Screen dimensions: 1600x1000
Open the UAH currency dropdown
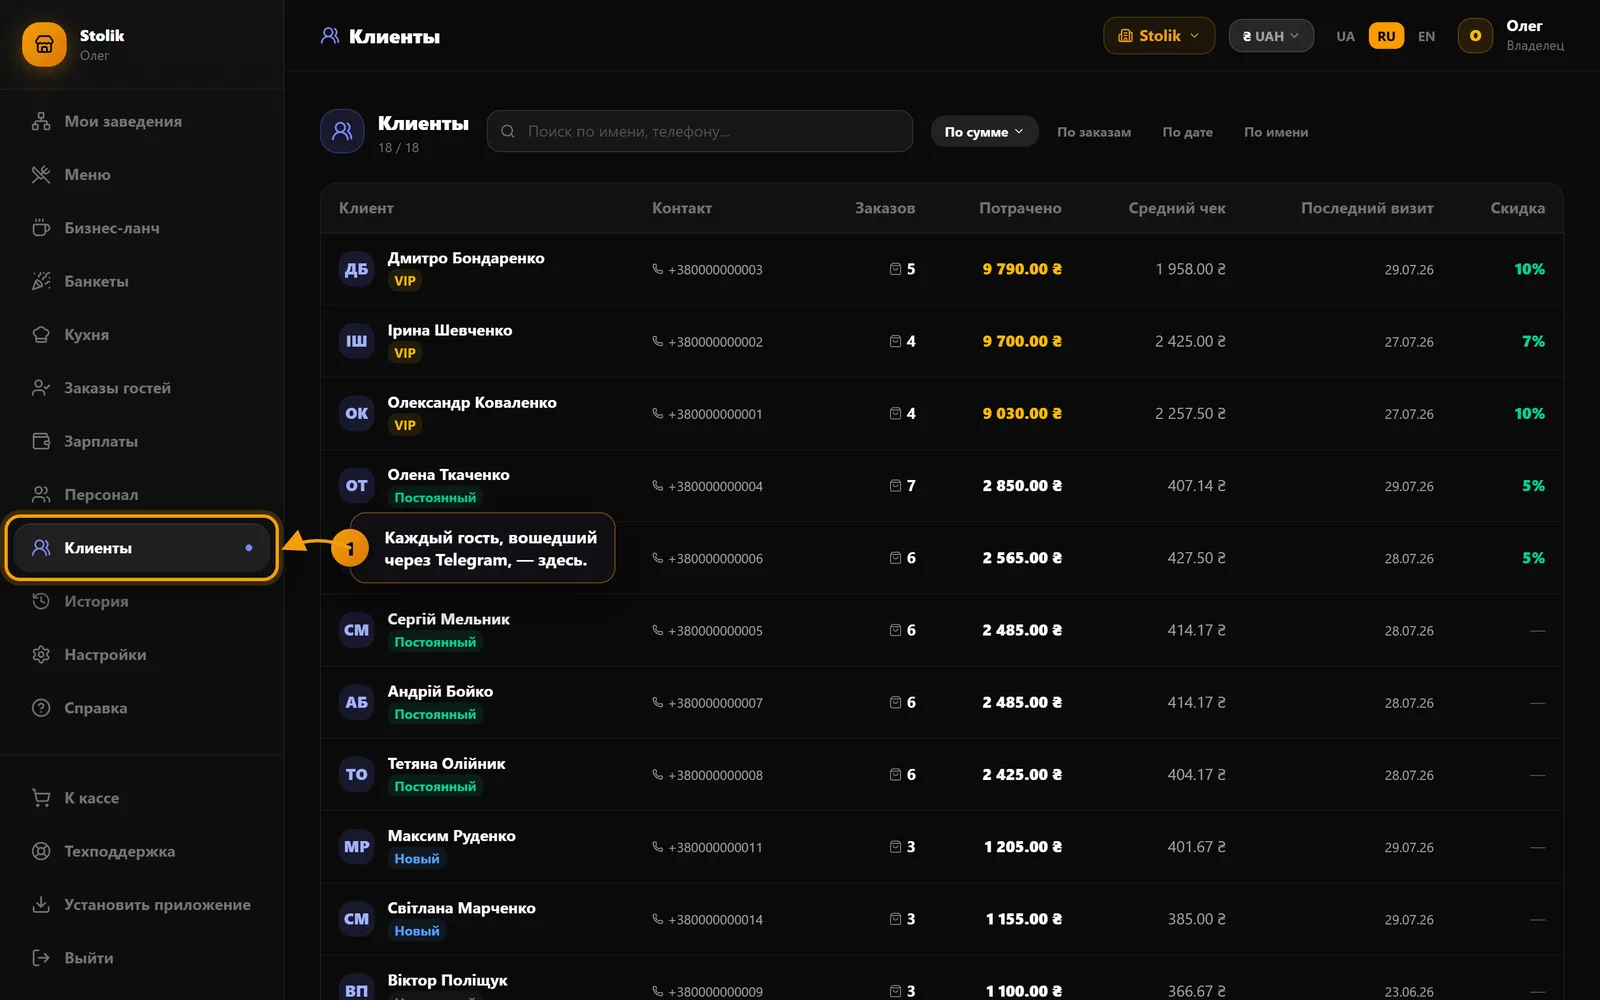coord(1271,36)
